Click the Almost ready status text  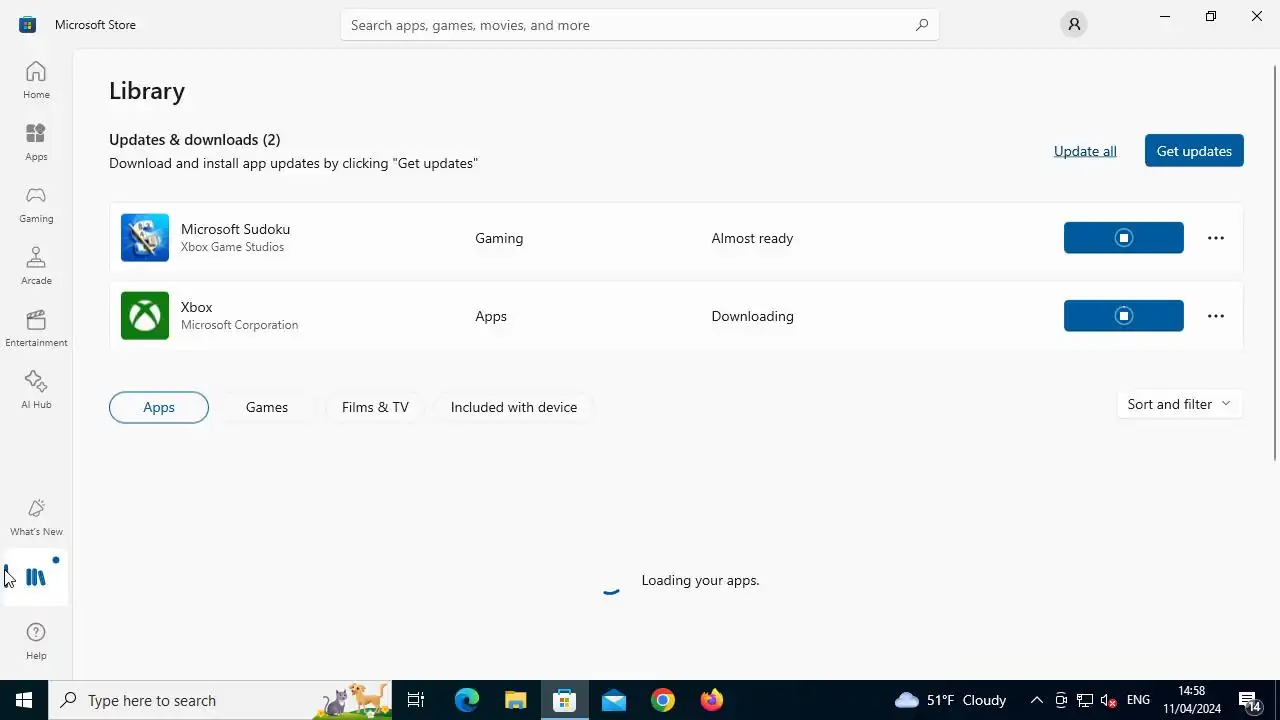[x=752, y=238]
